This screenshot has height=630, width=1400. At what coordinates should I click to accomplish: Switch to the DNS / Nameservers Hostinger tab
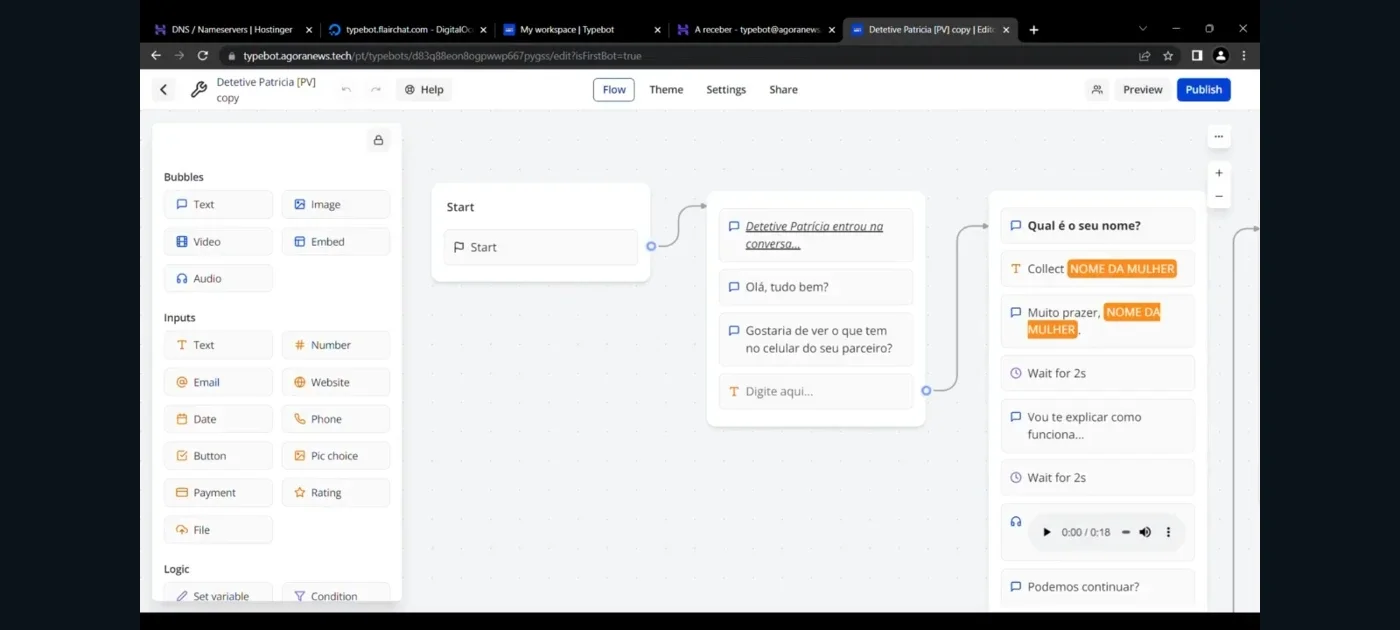[232, 30]
